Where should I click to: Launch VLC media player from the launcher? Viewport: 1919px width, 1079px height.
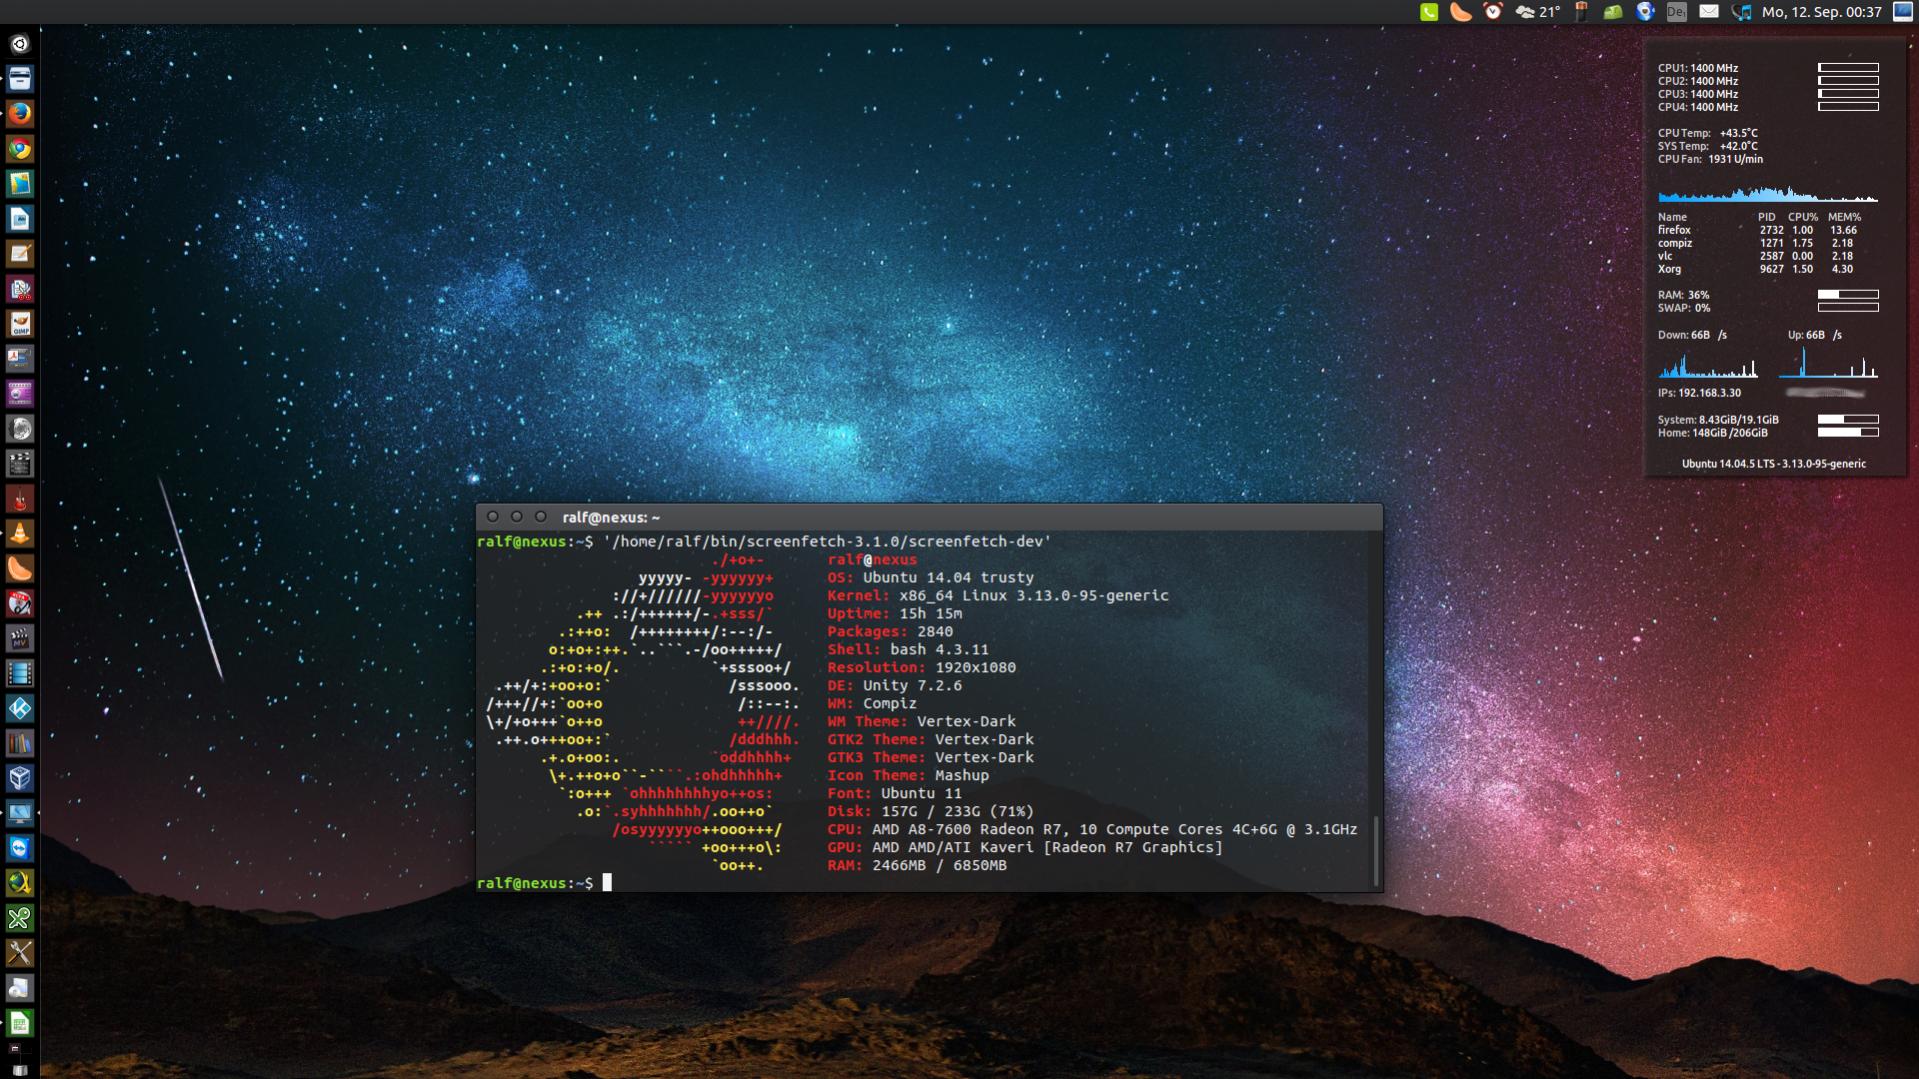pyautogui.click(x=19, y=534)
